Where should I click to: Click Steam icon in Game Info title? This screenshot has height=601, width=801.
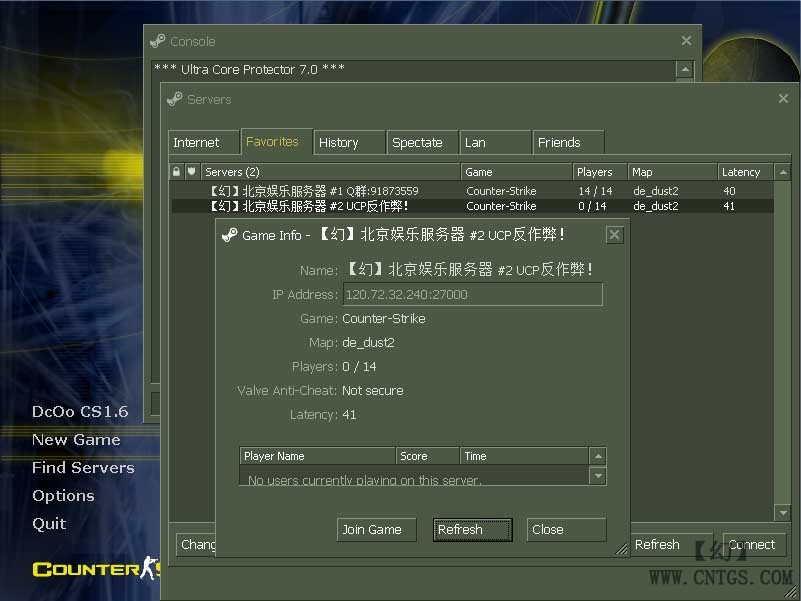[x=229, y=235]
